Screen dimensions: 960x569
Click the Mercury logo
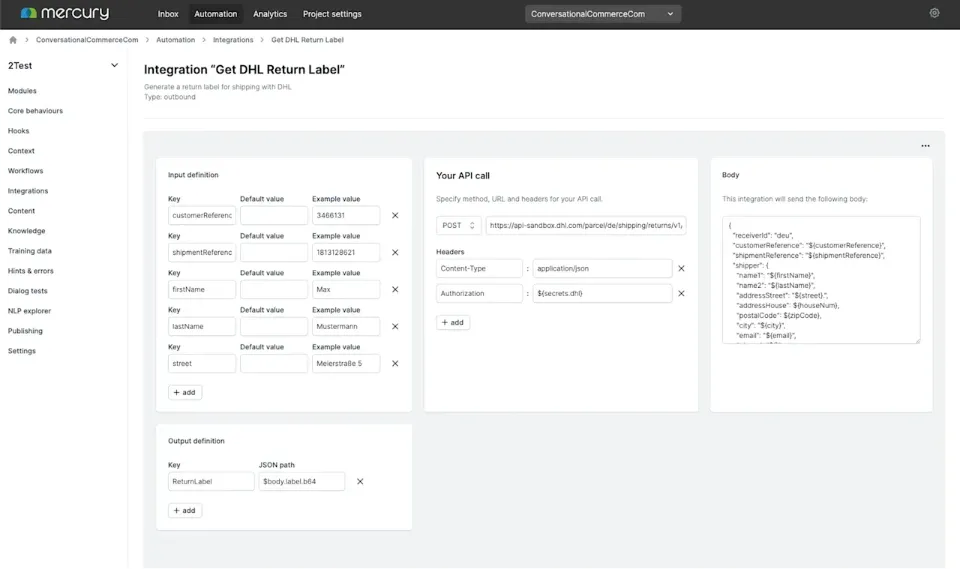click(64, 13)
